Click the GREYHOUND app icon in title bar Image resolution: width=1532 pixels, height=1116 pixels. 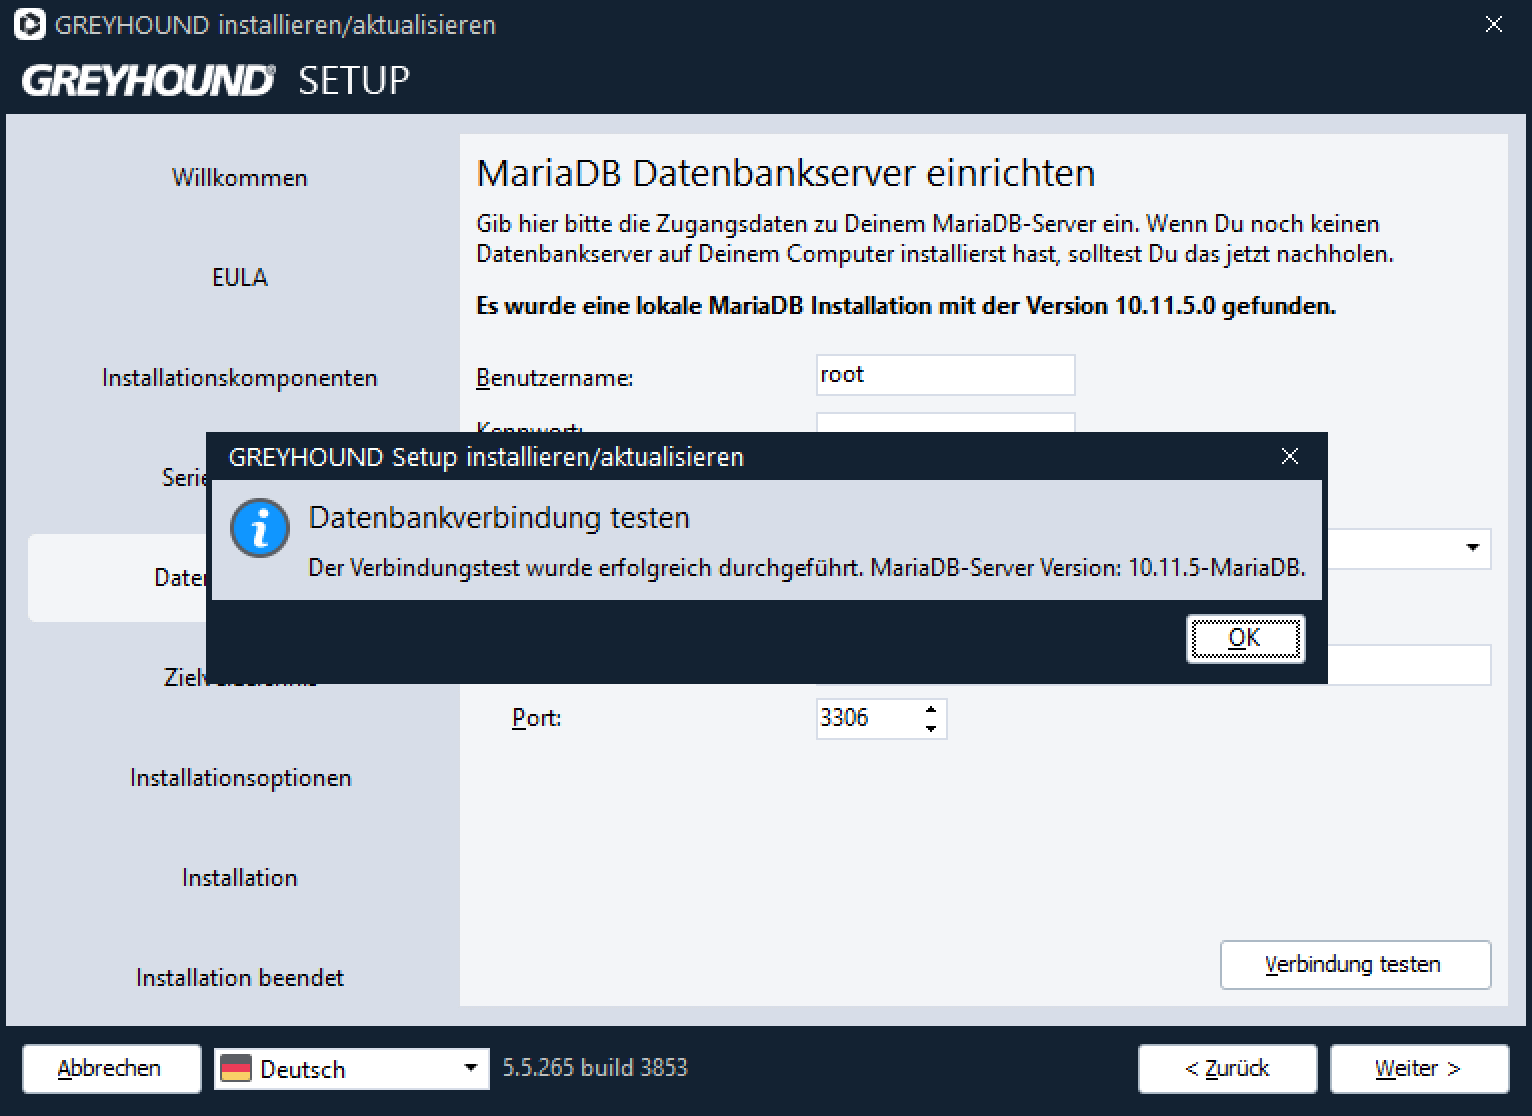[30, 24]
